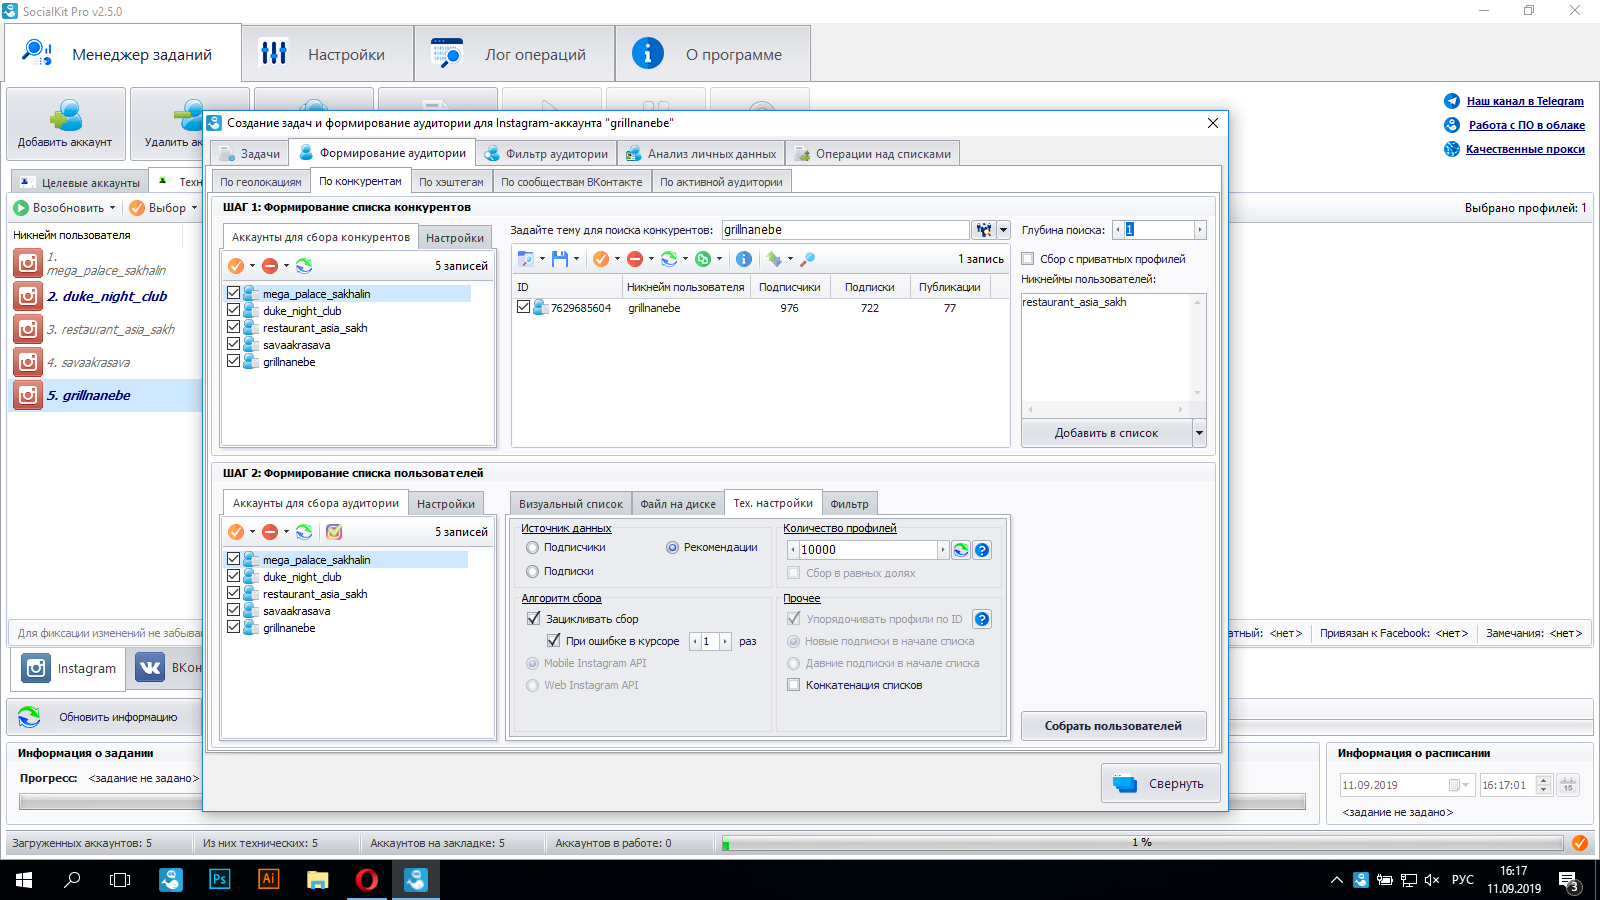Click Instagram icon for account duke_night_club
The width and height of the screenshot is (1600, 900).
point(28,296)
